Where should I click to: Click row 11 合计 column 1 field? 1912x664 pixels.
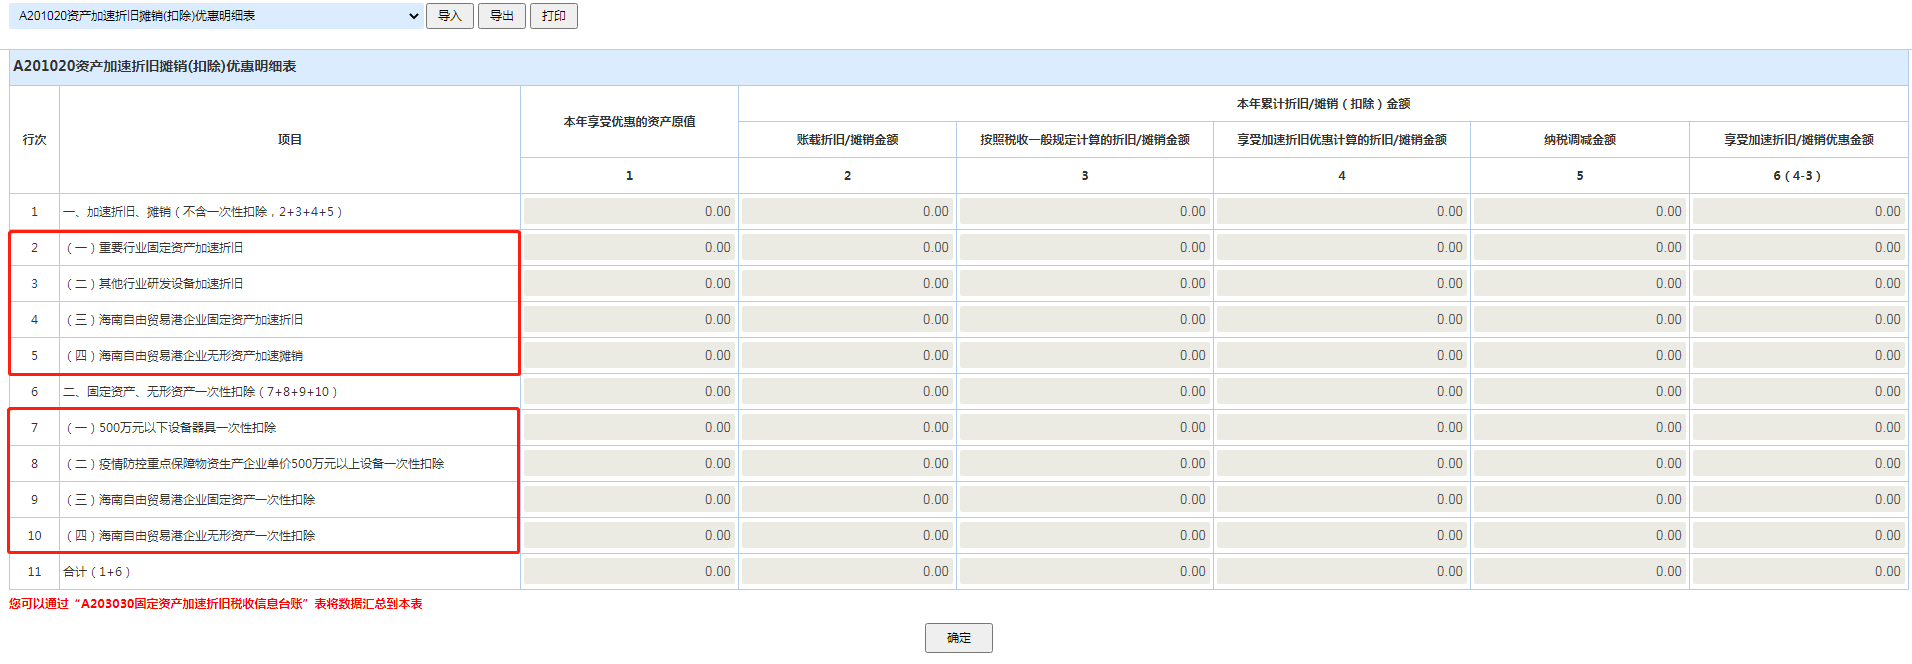coord(629,571)
